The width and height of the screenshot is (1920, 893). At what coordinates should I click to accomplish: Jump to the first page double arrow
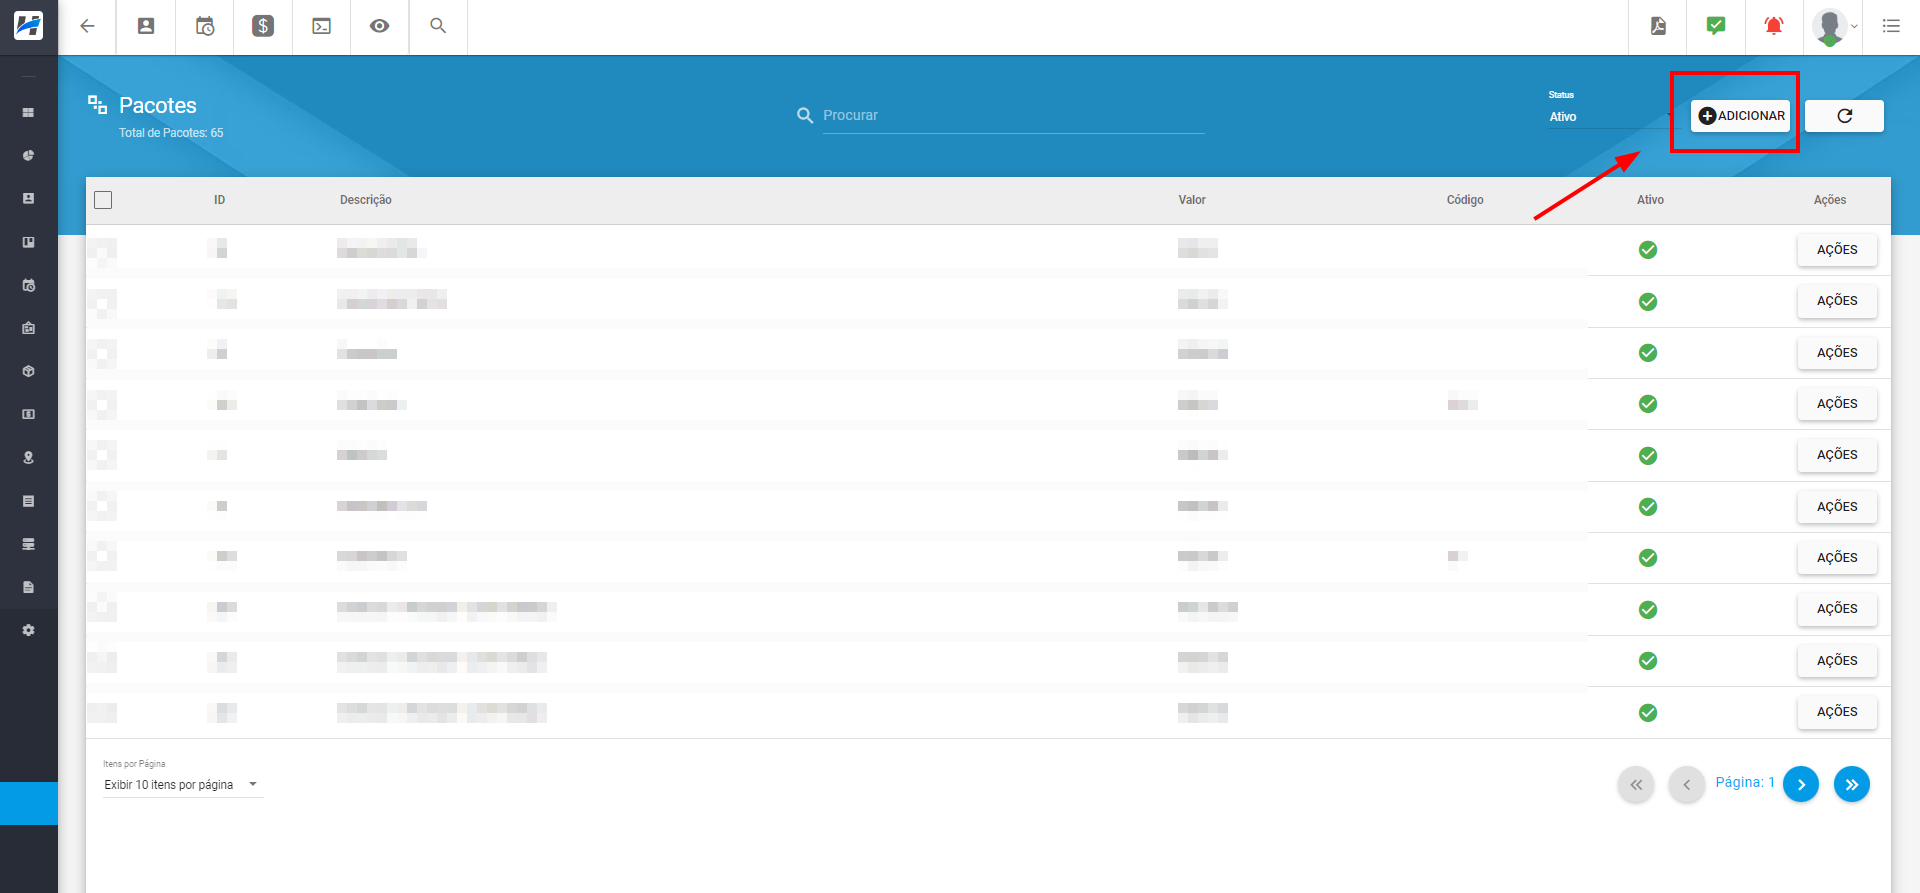click(x=1636, y=785)
